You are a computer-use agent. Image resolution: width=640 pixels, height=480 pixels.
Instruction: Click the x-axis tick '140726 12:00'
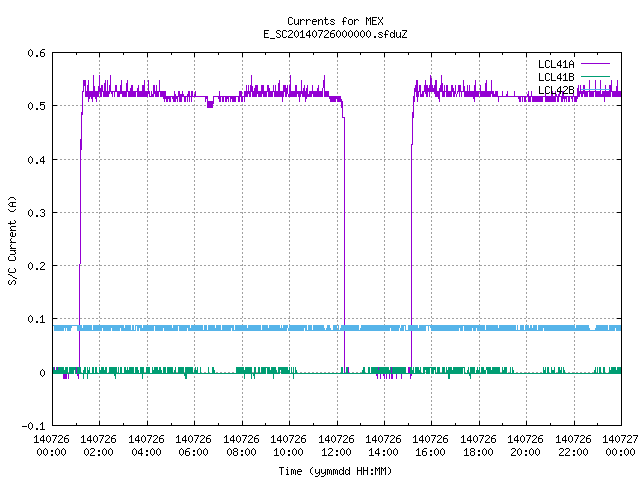(336, 446)
